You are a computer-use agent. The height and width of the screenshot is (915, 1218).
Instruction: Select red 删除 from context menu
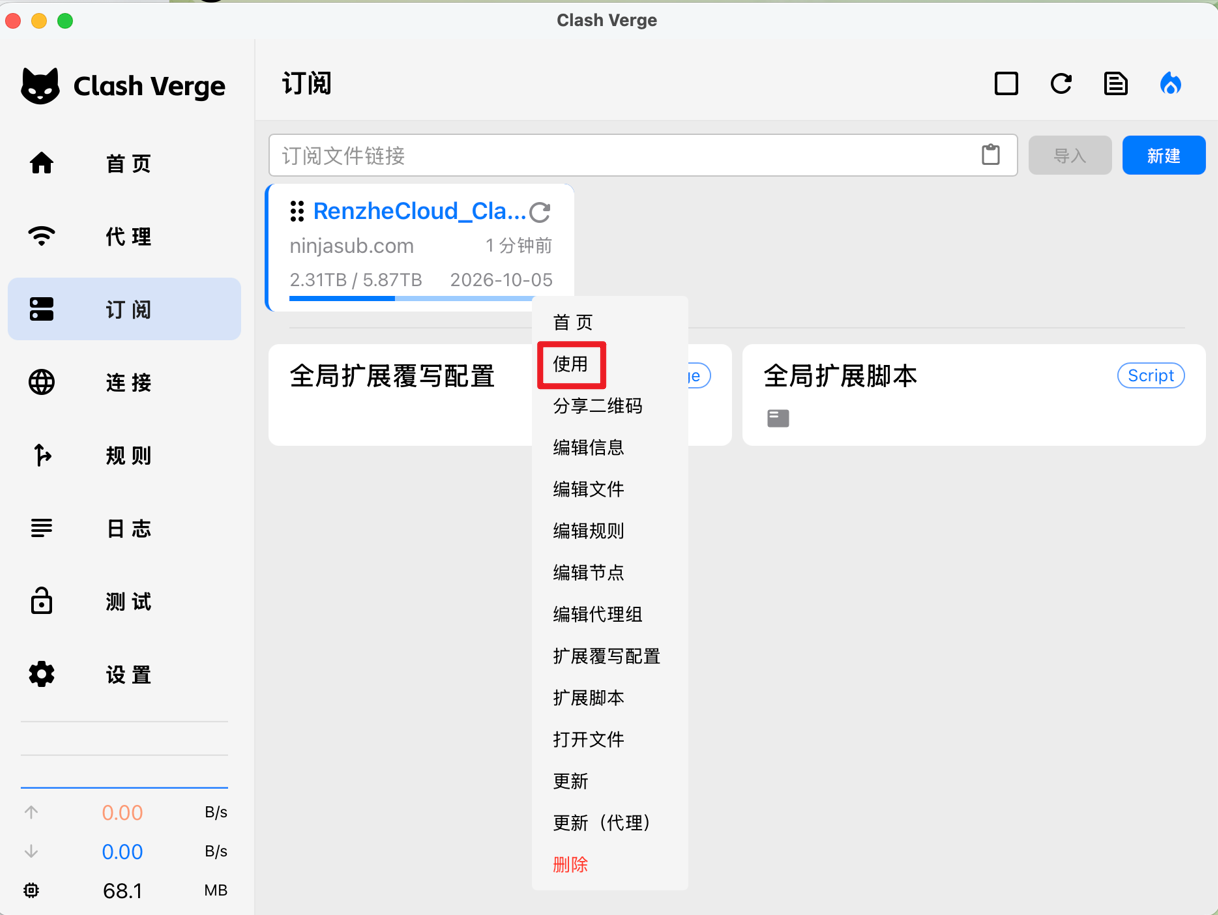[x=610, y=864]
